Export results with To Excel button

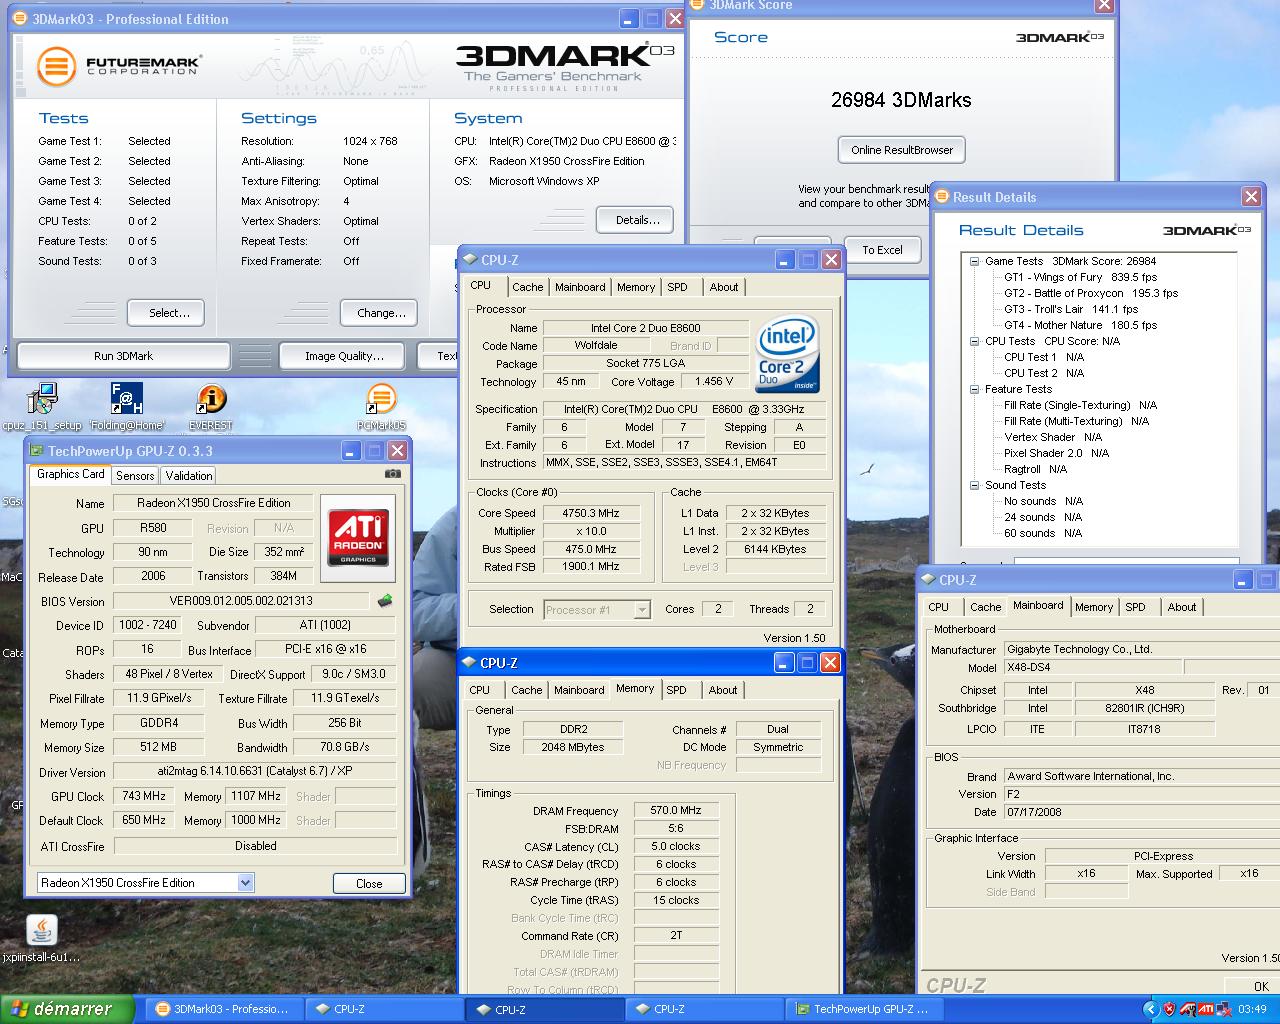click(882, 250)
